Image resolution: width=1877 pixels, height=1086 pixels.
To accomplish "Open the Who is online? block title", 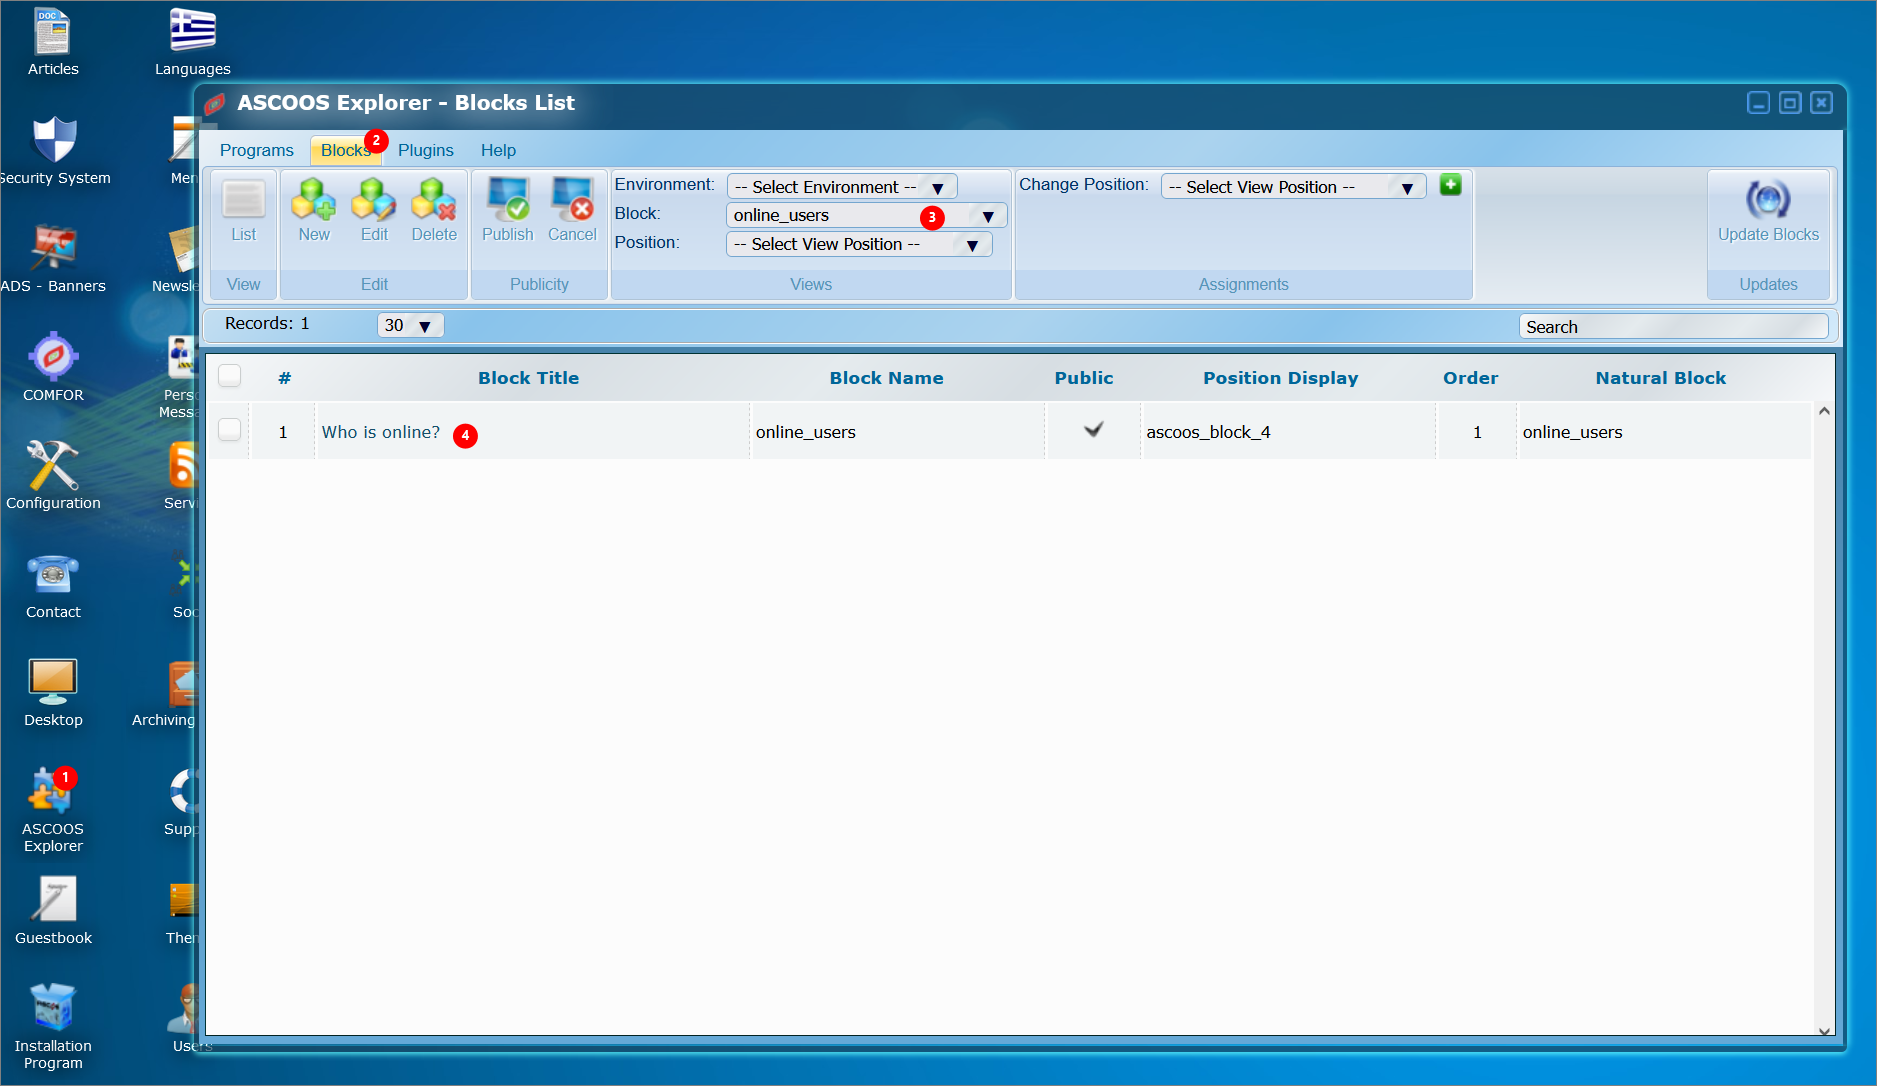I will [x=381, y=432].
